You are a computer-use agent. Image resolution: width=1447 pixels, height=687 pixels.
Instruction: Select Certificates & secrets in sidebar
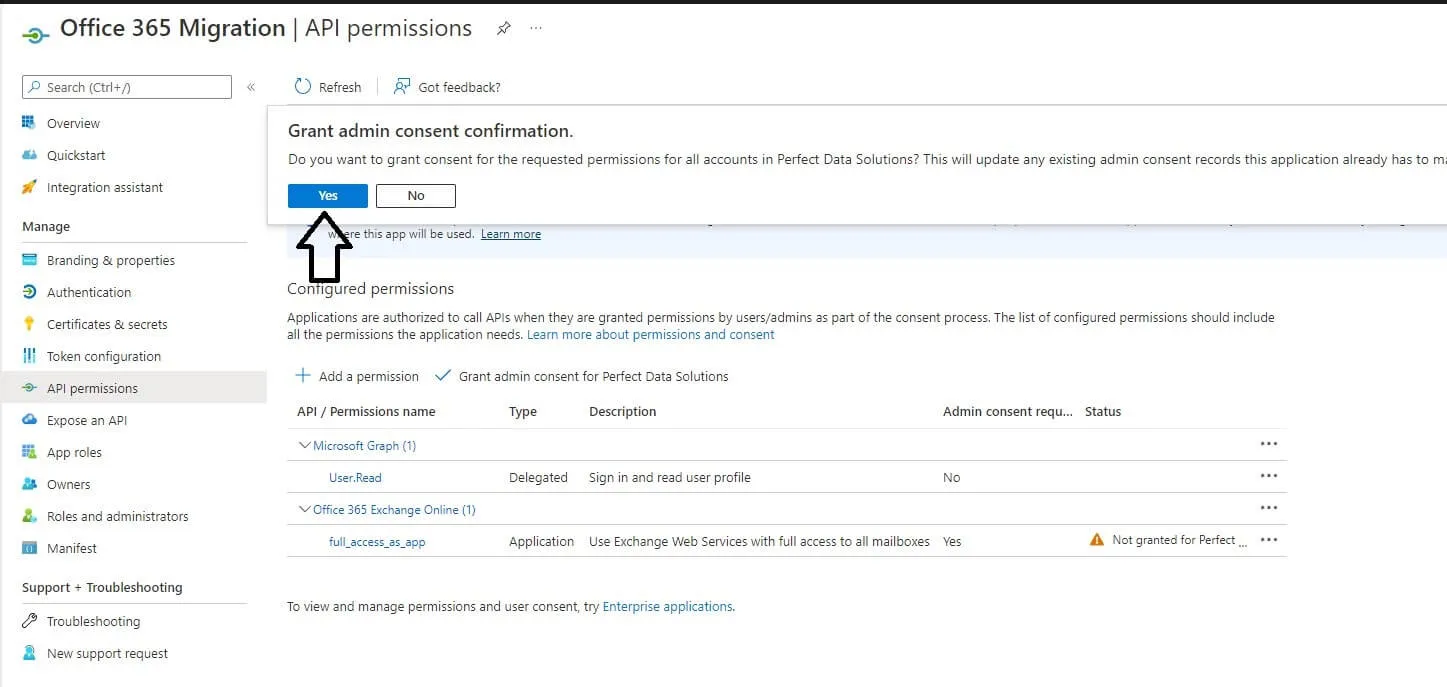(107, 324)
